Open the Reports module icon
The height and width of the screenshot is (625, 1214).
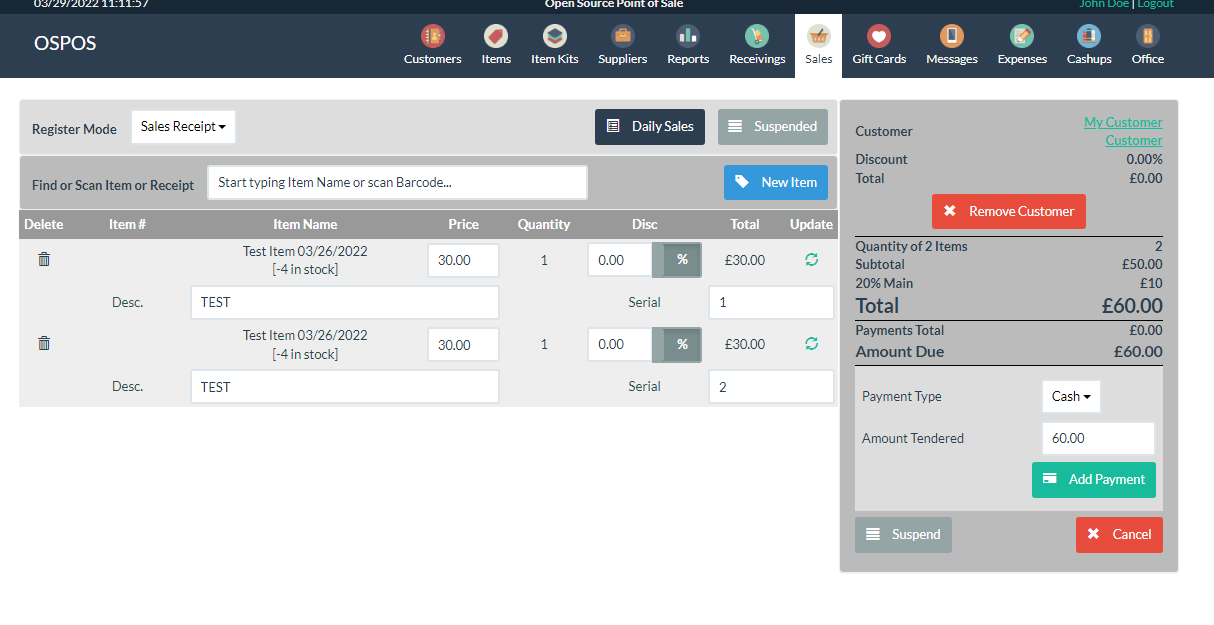tap(688, 37)
